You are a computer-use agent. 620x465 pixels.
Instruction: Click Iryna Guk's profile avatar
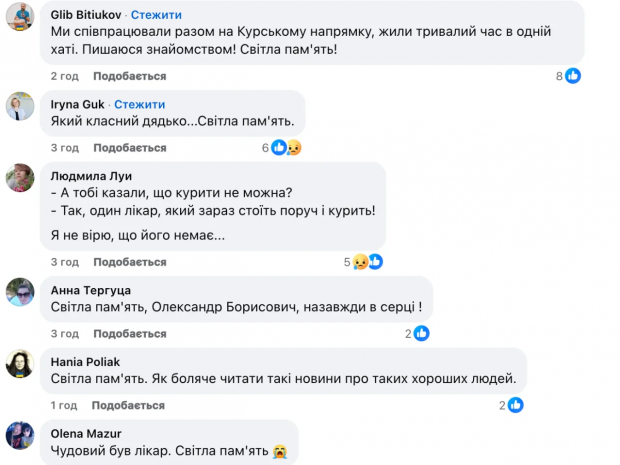[x=20, y=106]
